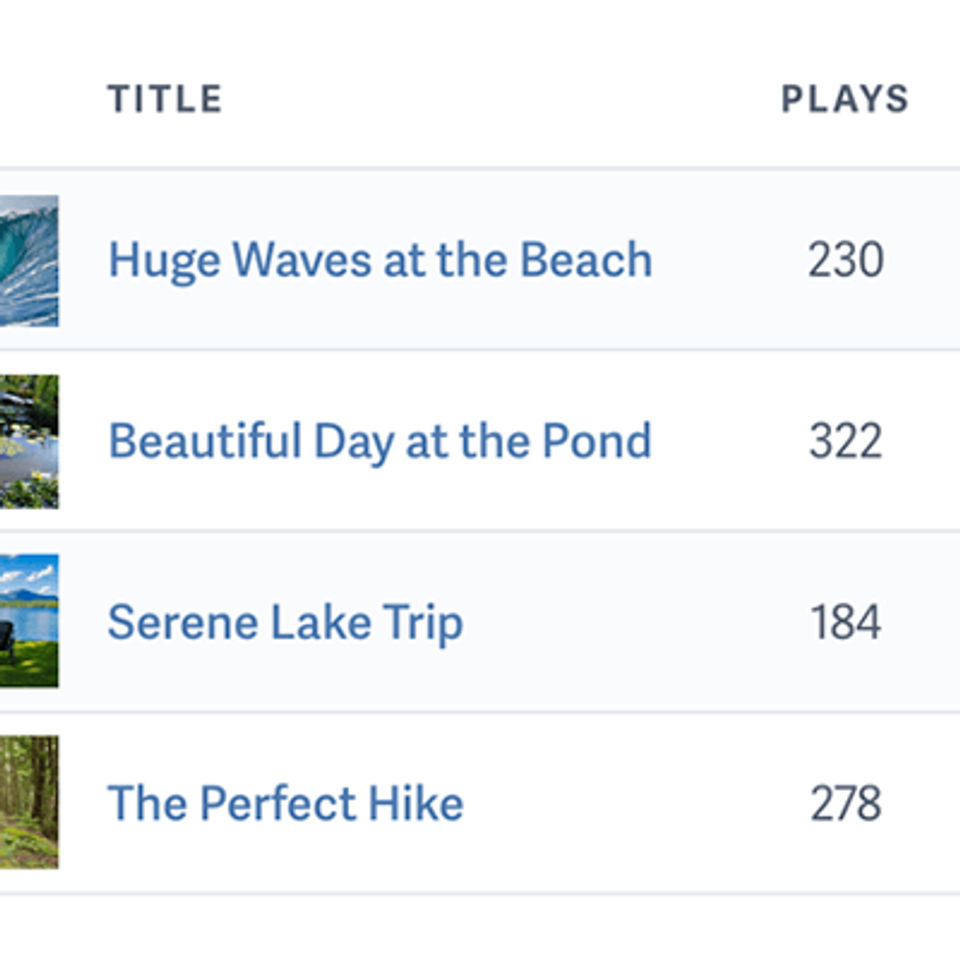The image size is (960, 960).
Task: Select the lake and mountain thumbnail
Action: pyautogui.click(x=28, y=621)
